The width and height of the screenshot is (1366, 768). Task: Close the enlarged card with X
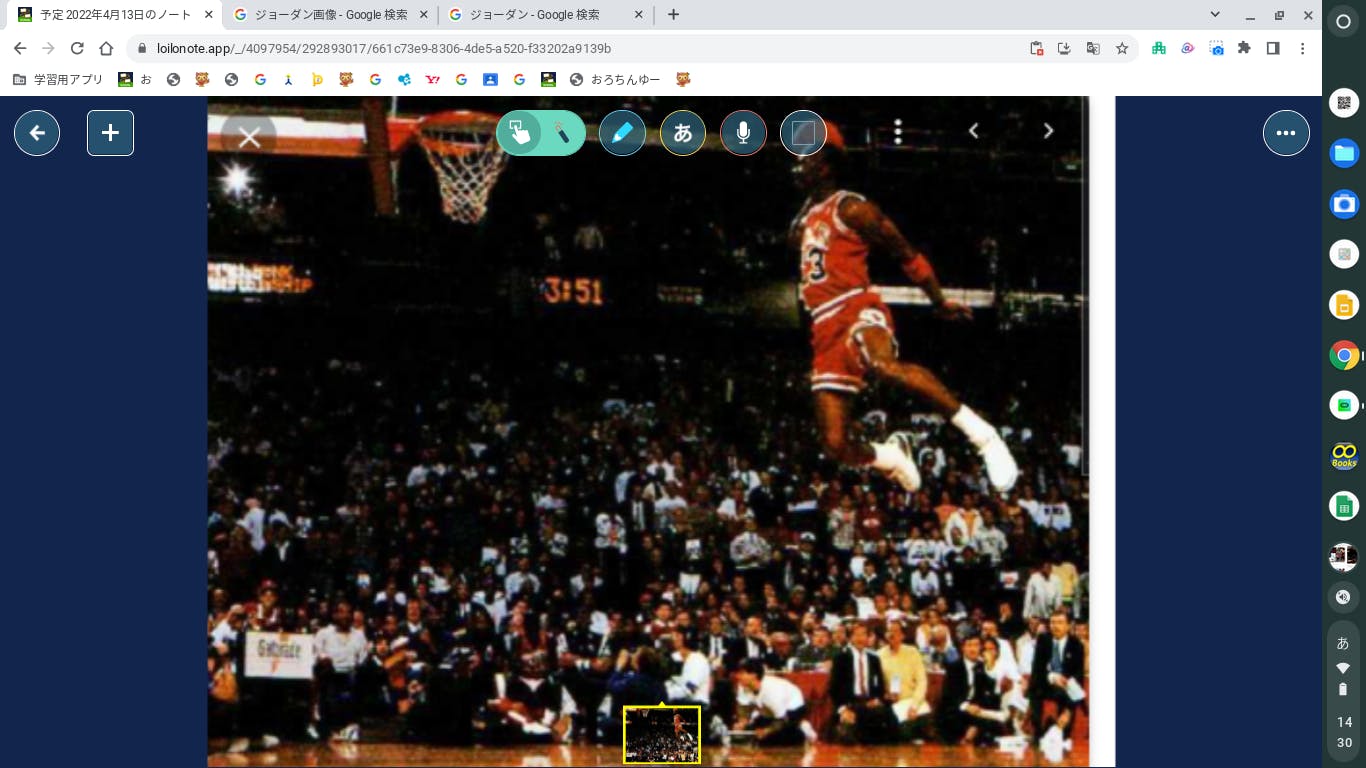click(x=249, y=138)
